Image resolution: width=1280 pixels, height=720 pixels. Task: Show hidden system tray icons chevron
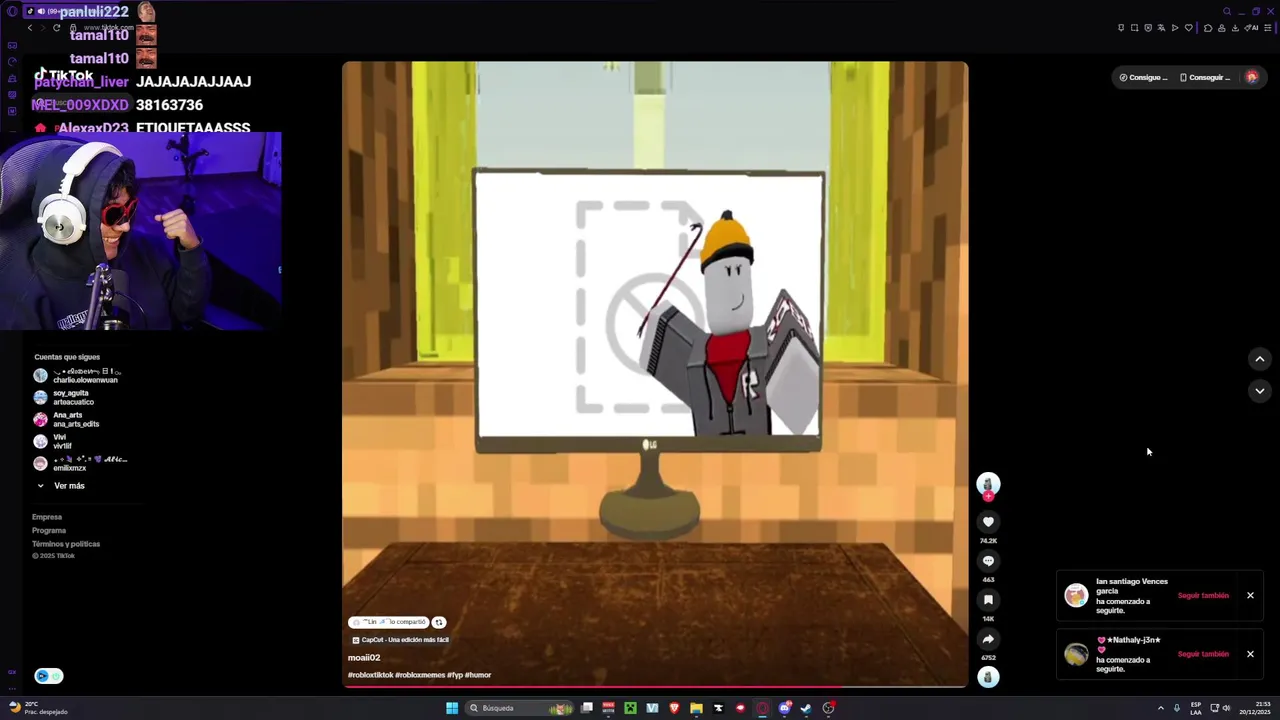tap(1160, 708)
